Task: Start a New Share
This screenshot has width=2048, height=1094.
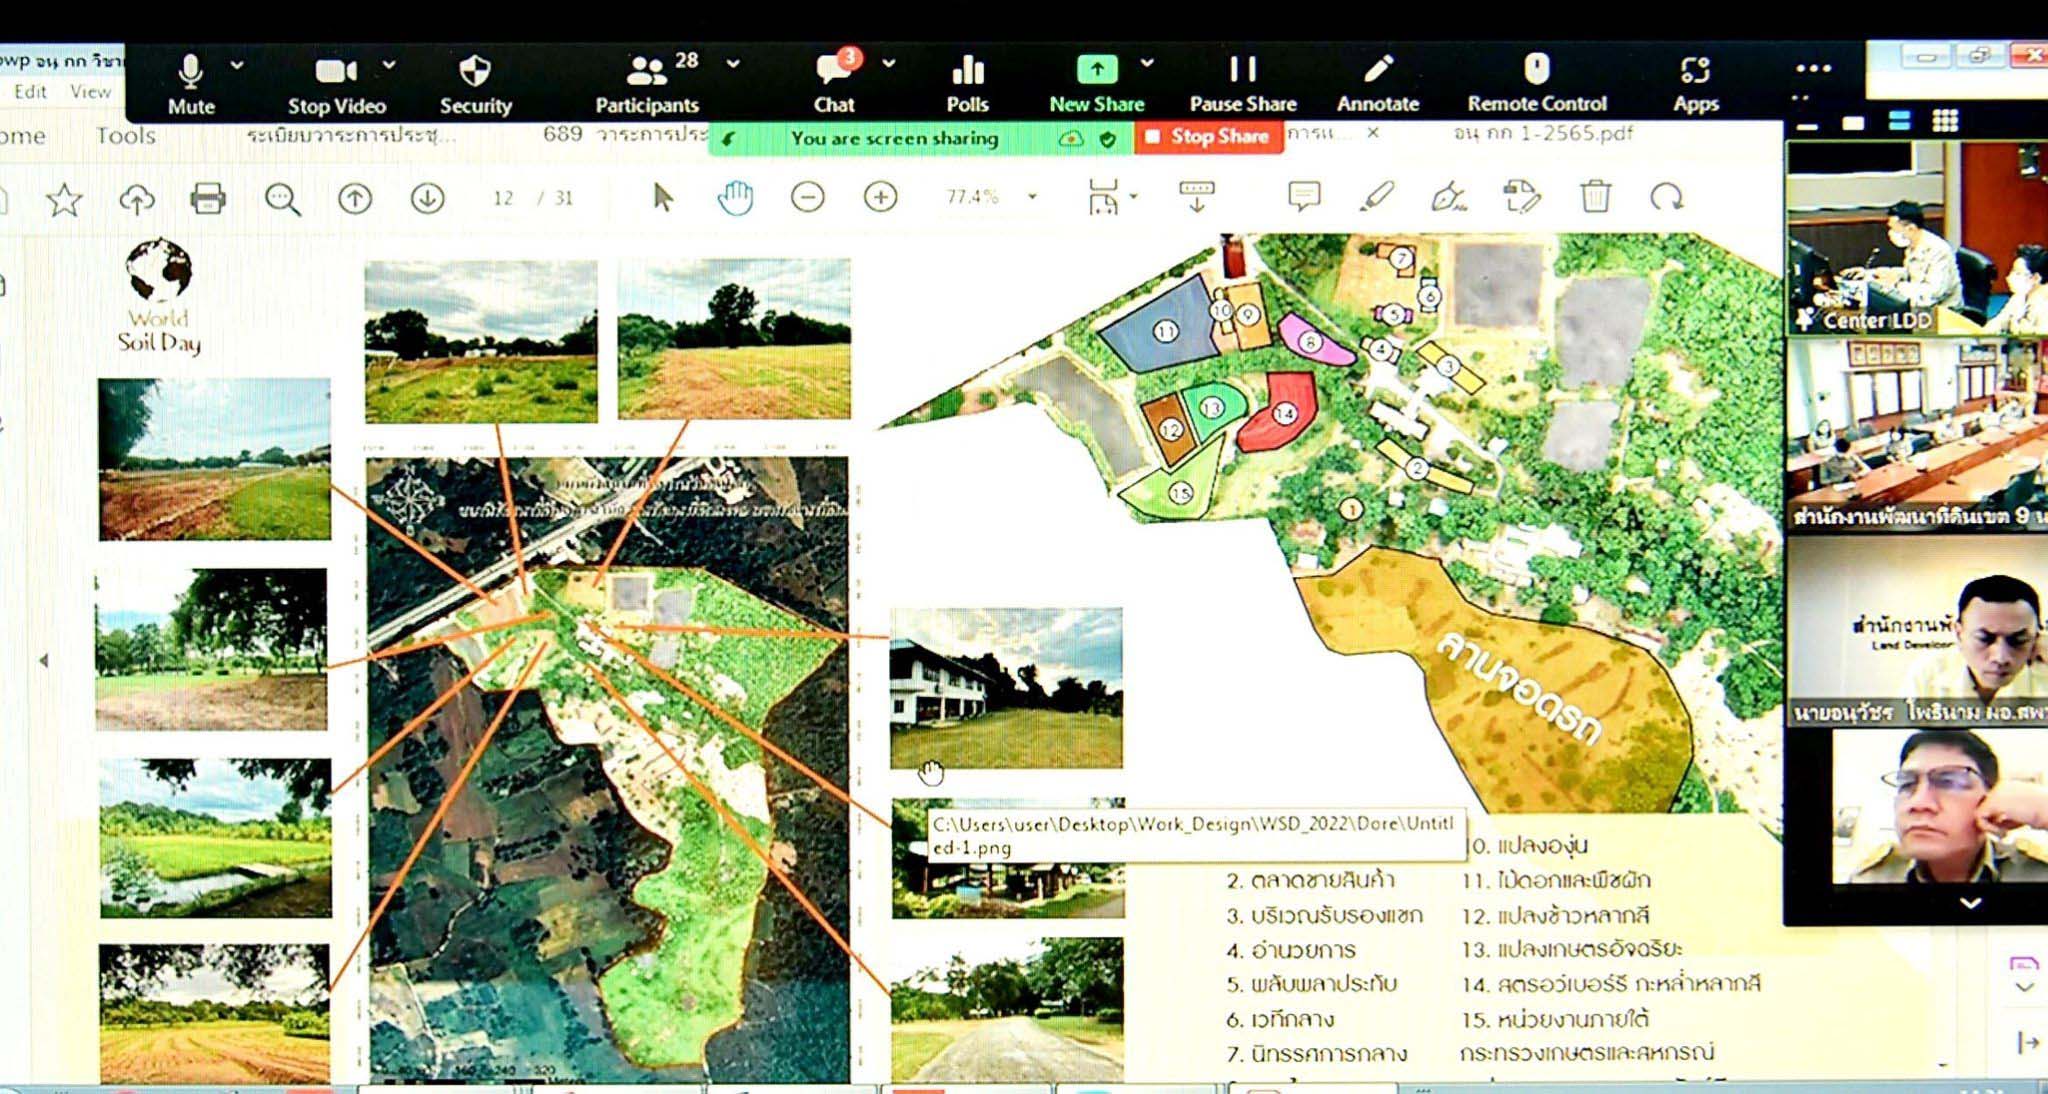Action: point(1096,84)
